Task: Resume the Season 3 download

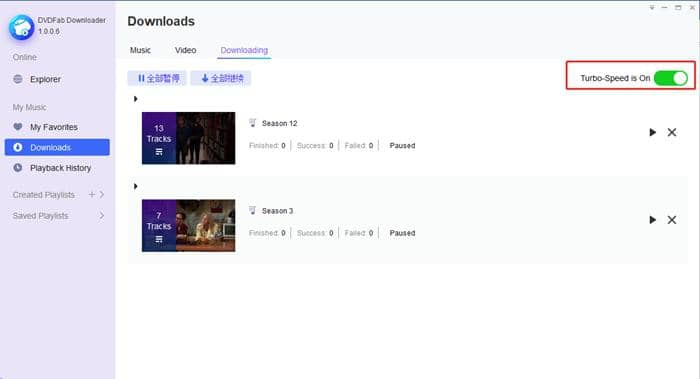Action: 652,220
